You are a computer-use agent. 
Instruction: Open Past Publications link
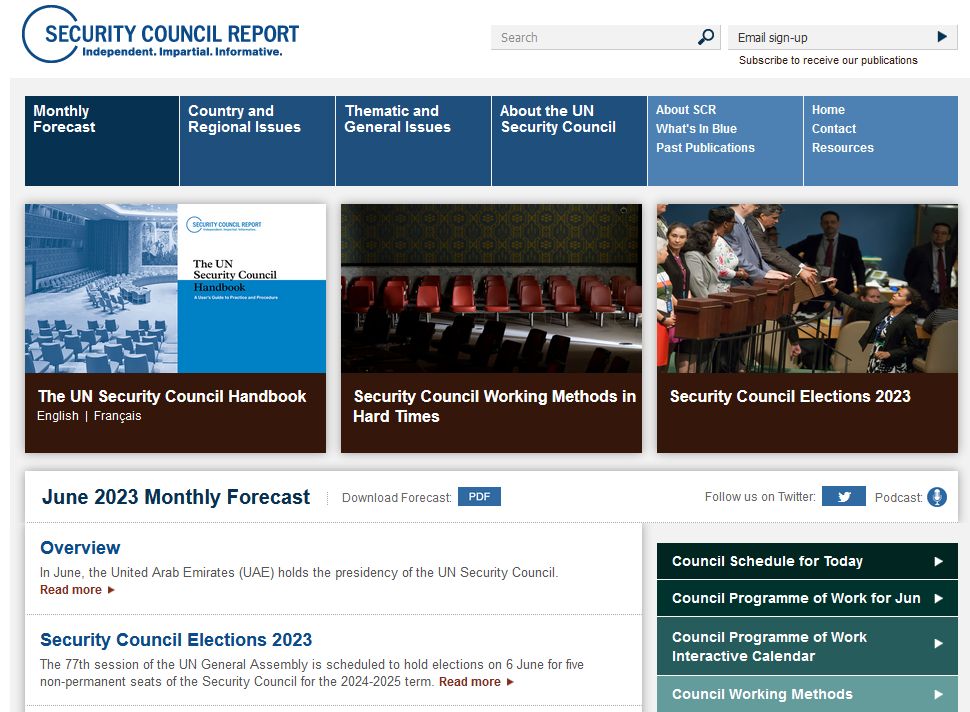(x=705, y=148)
